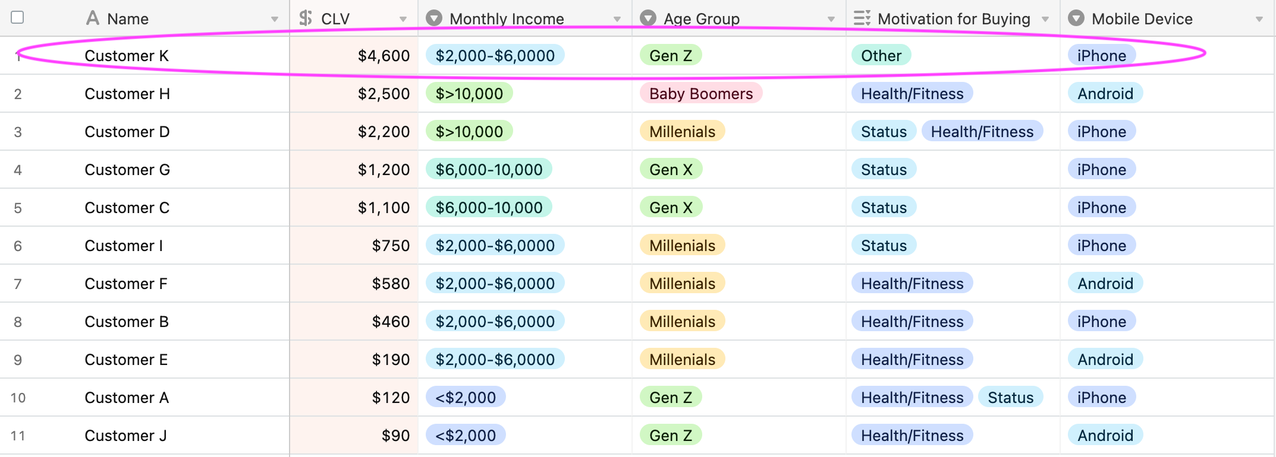
Task: Select the Customer K name cell
Action: (x=127, y=56)
